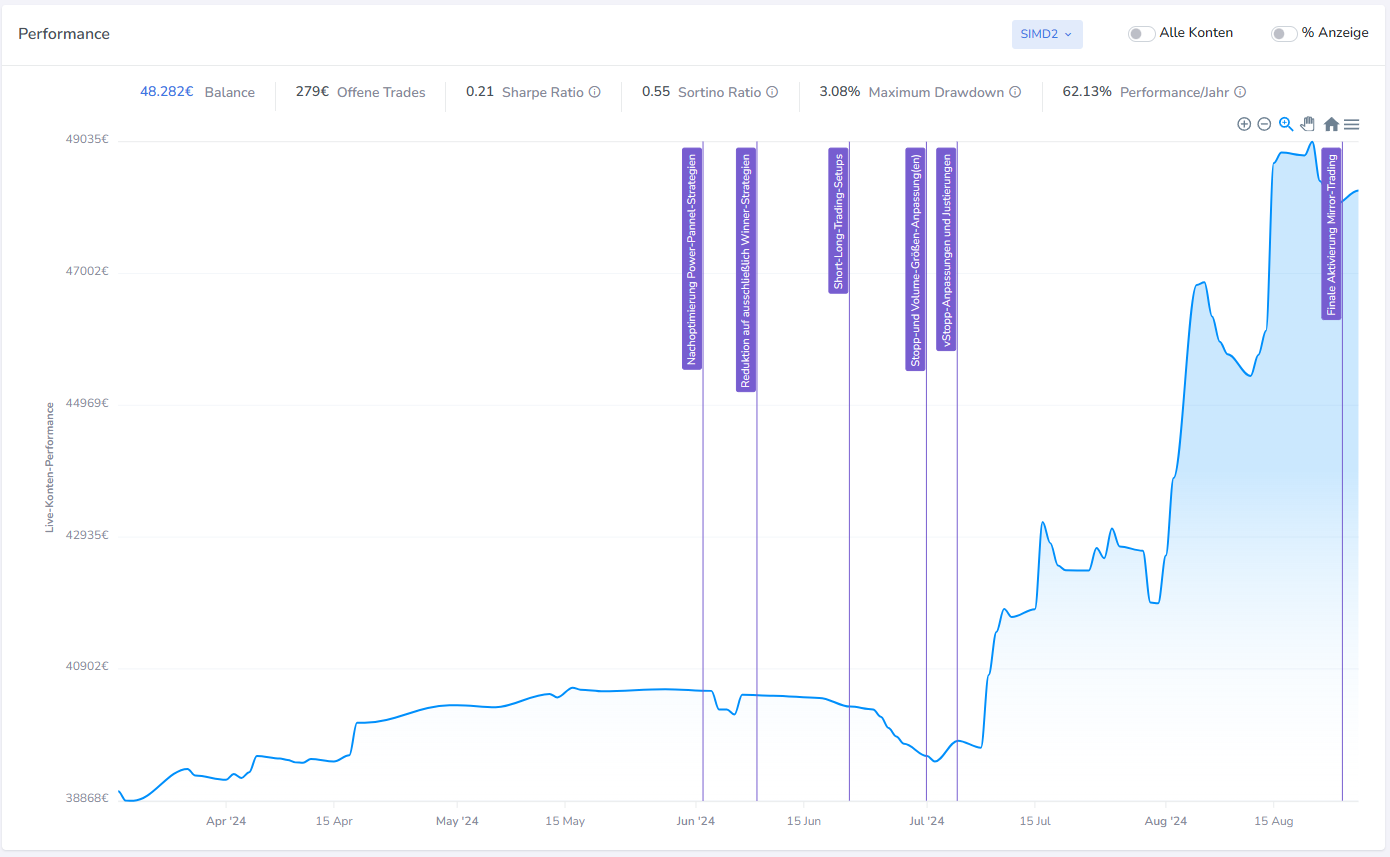Screen dimensions: 1390x857
Task: Click the 48.282€ Balance value
Action: pos(167,92)
